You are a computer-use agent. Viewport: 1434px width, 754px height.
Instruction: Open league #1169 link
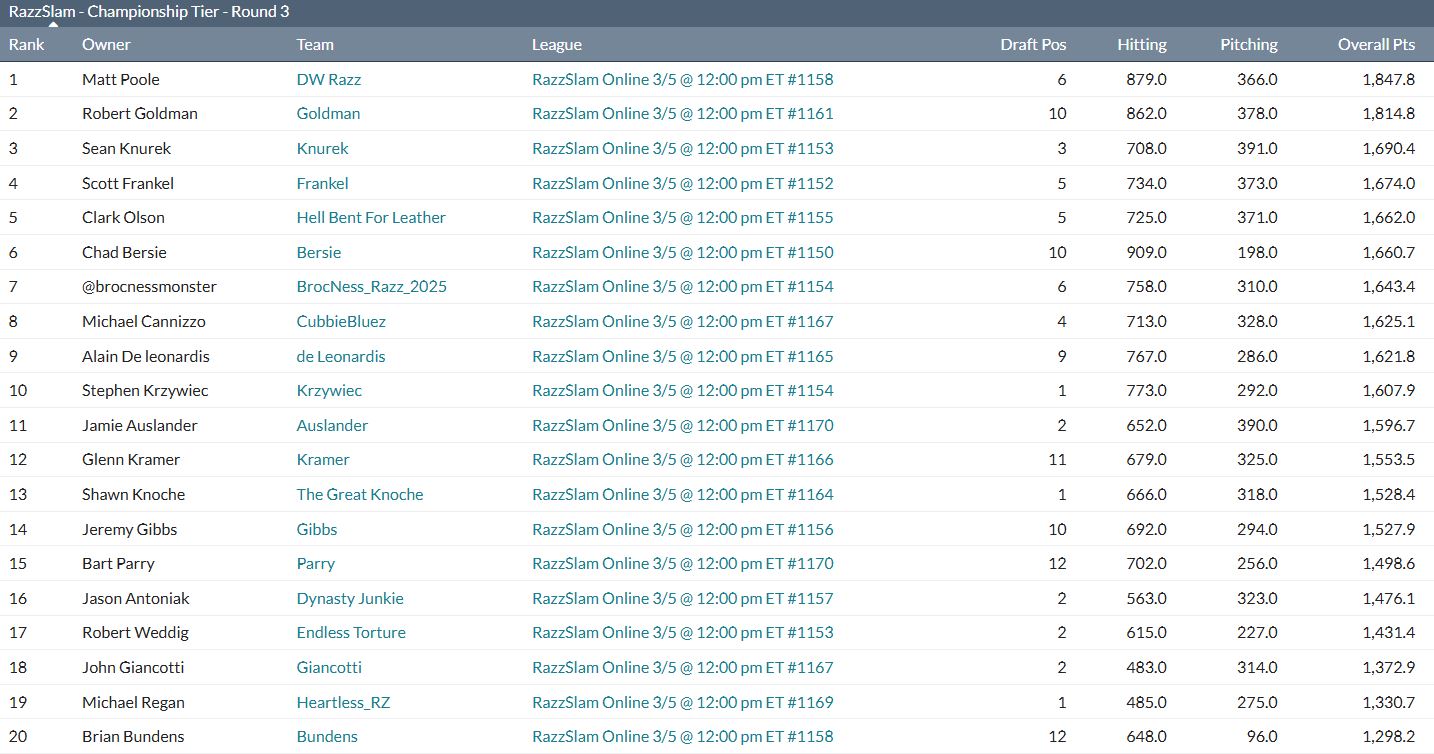click(x=683, y=702)
